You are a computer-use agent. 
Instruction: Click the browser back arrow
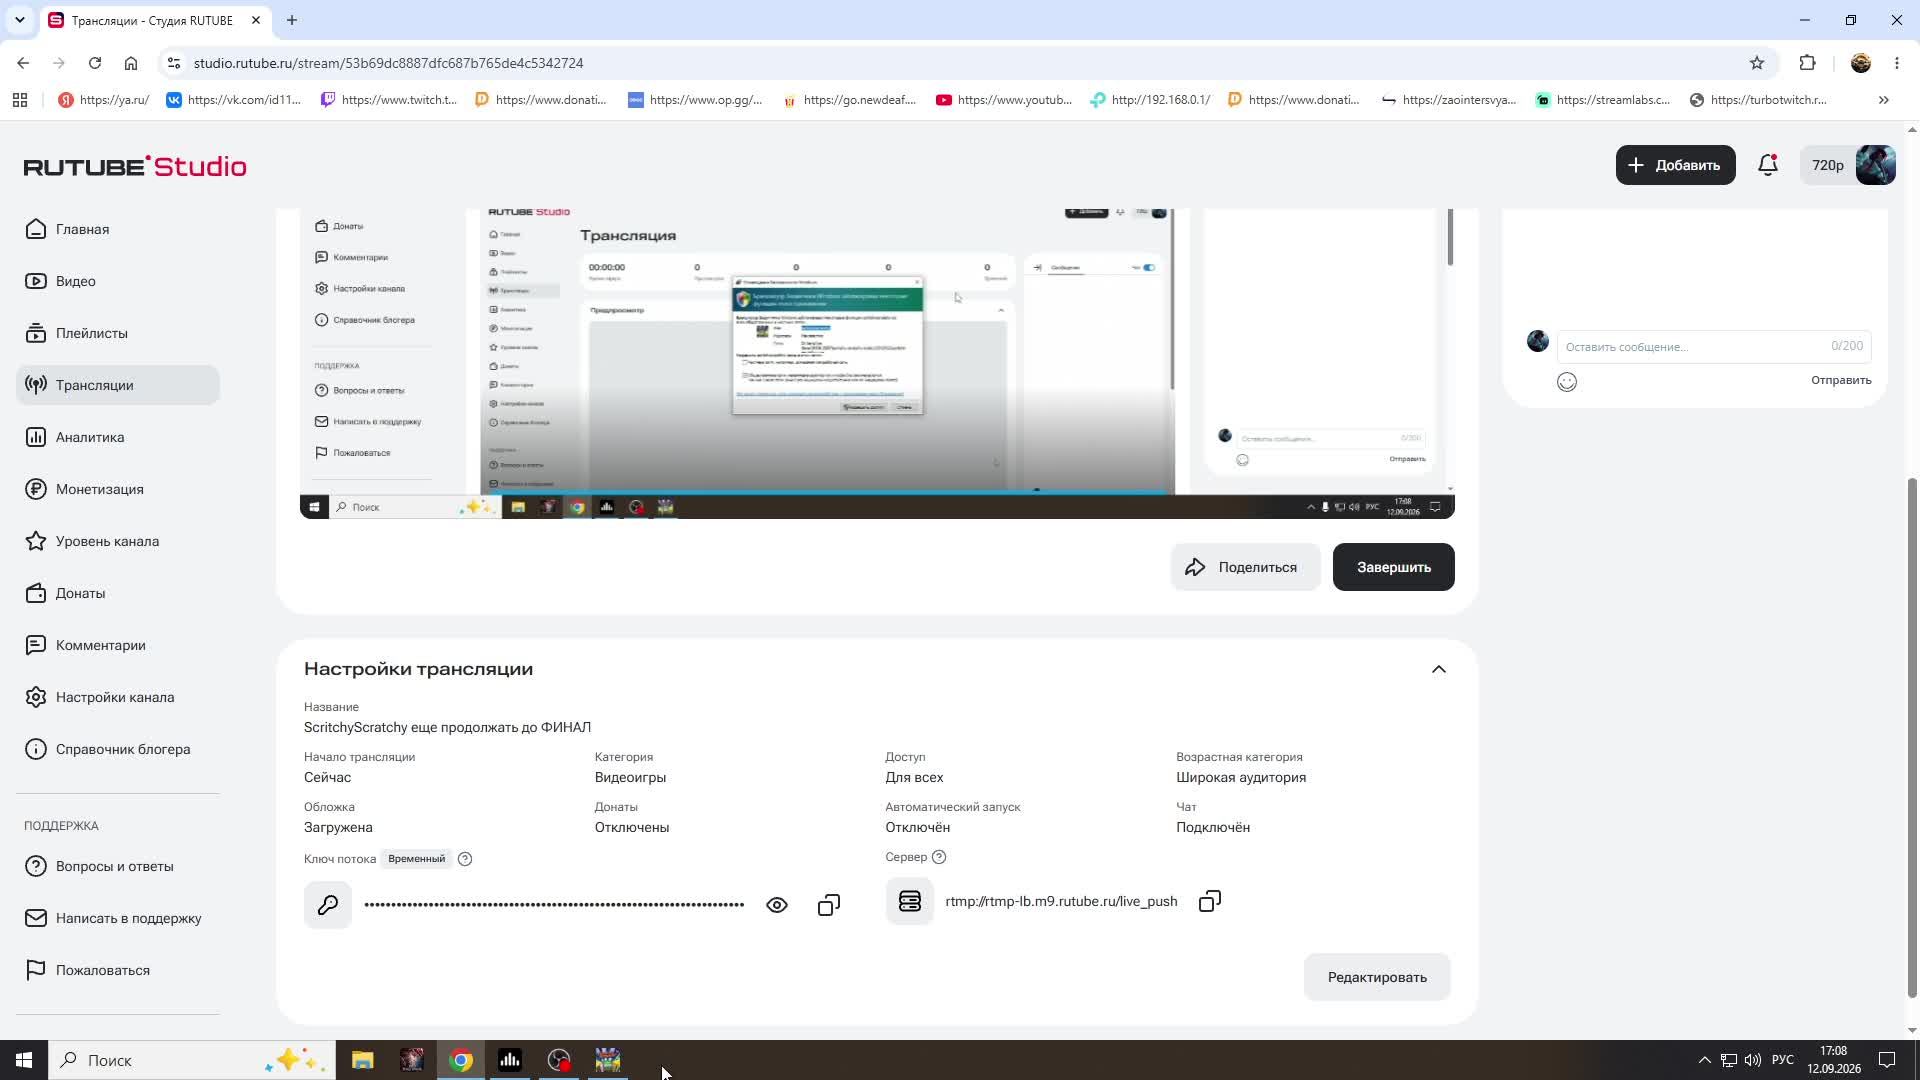tap(23, 63)
